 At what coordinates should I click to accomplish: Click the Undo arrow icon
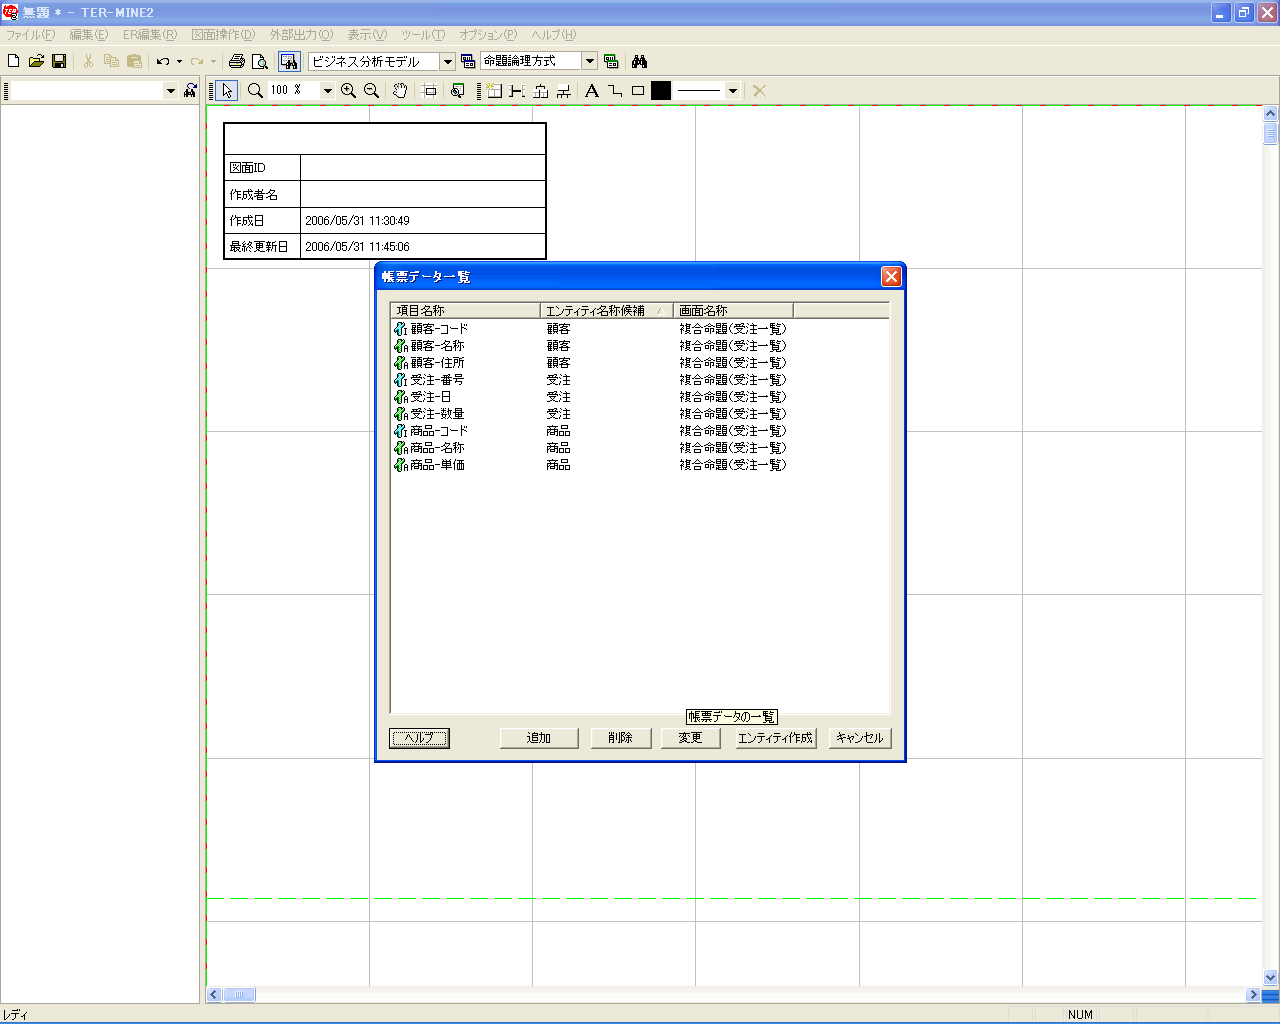pos(163,61)
